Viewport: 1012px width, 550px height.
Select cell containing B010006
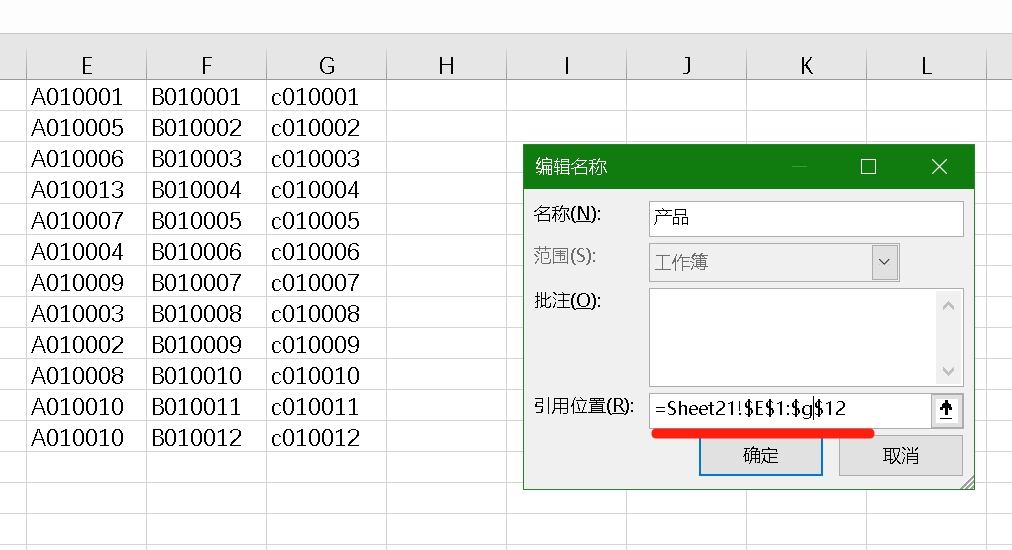pos(207,251)
